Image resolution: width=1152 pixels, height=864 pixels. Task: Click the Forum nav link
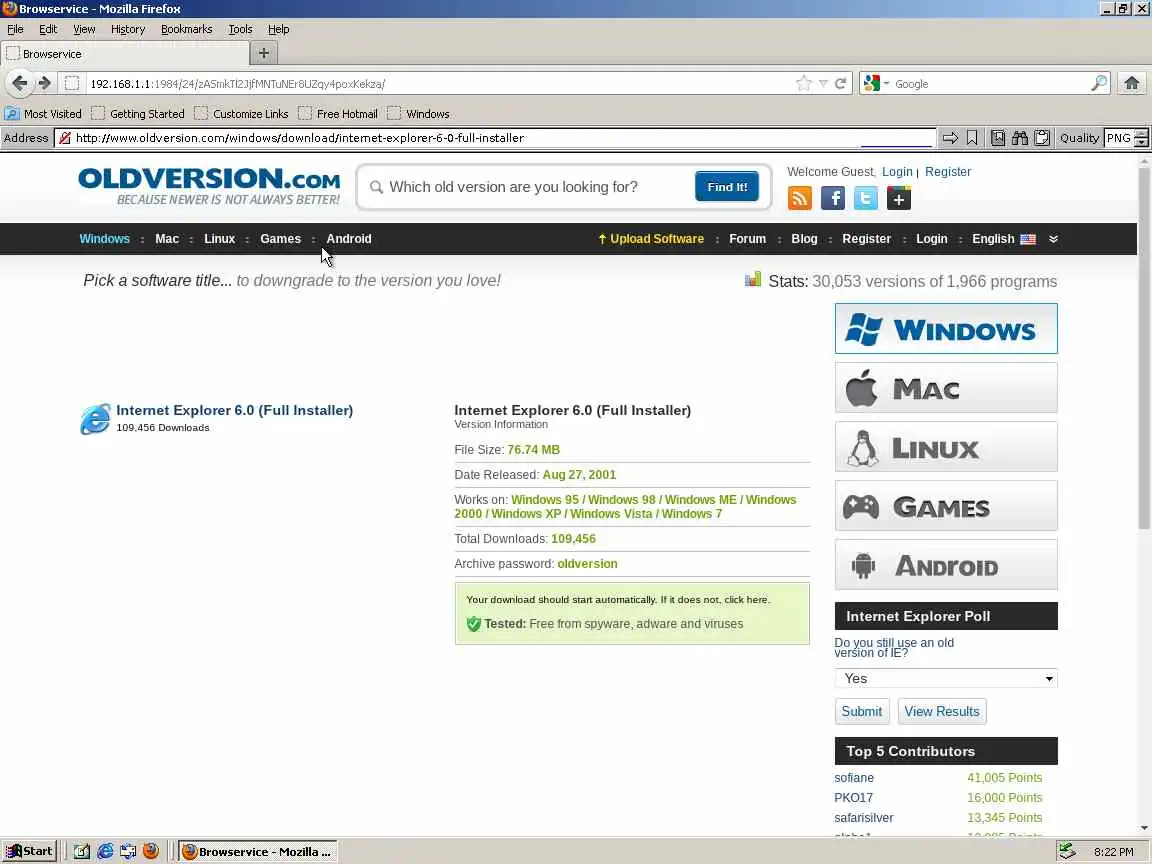point(747,239)
